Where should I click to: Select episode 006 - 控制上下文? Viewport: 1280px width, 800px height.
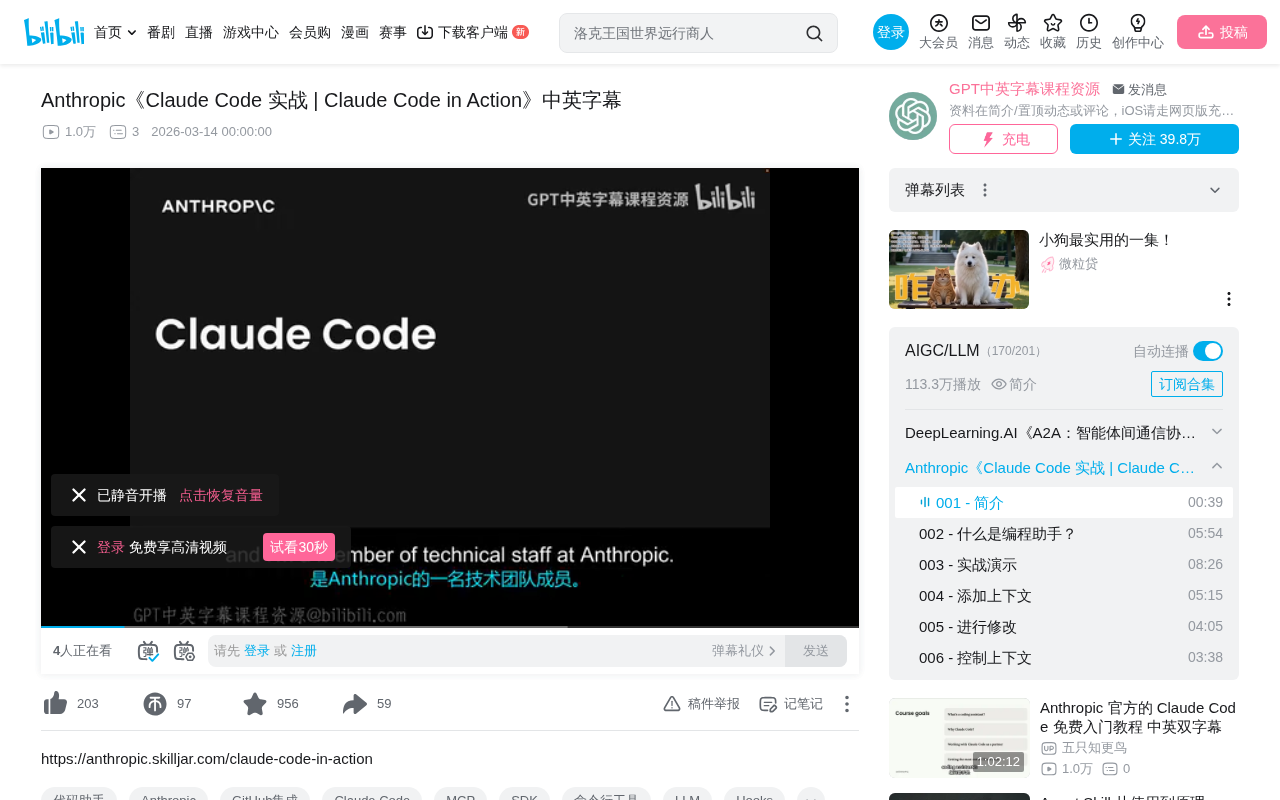point(1064,657)
